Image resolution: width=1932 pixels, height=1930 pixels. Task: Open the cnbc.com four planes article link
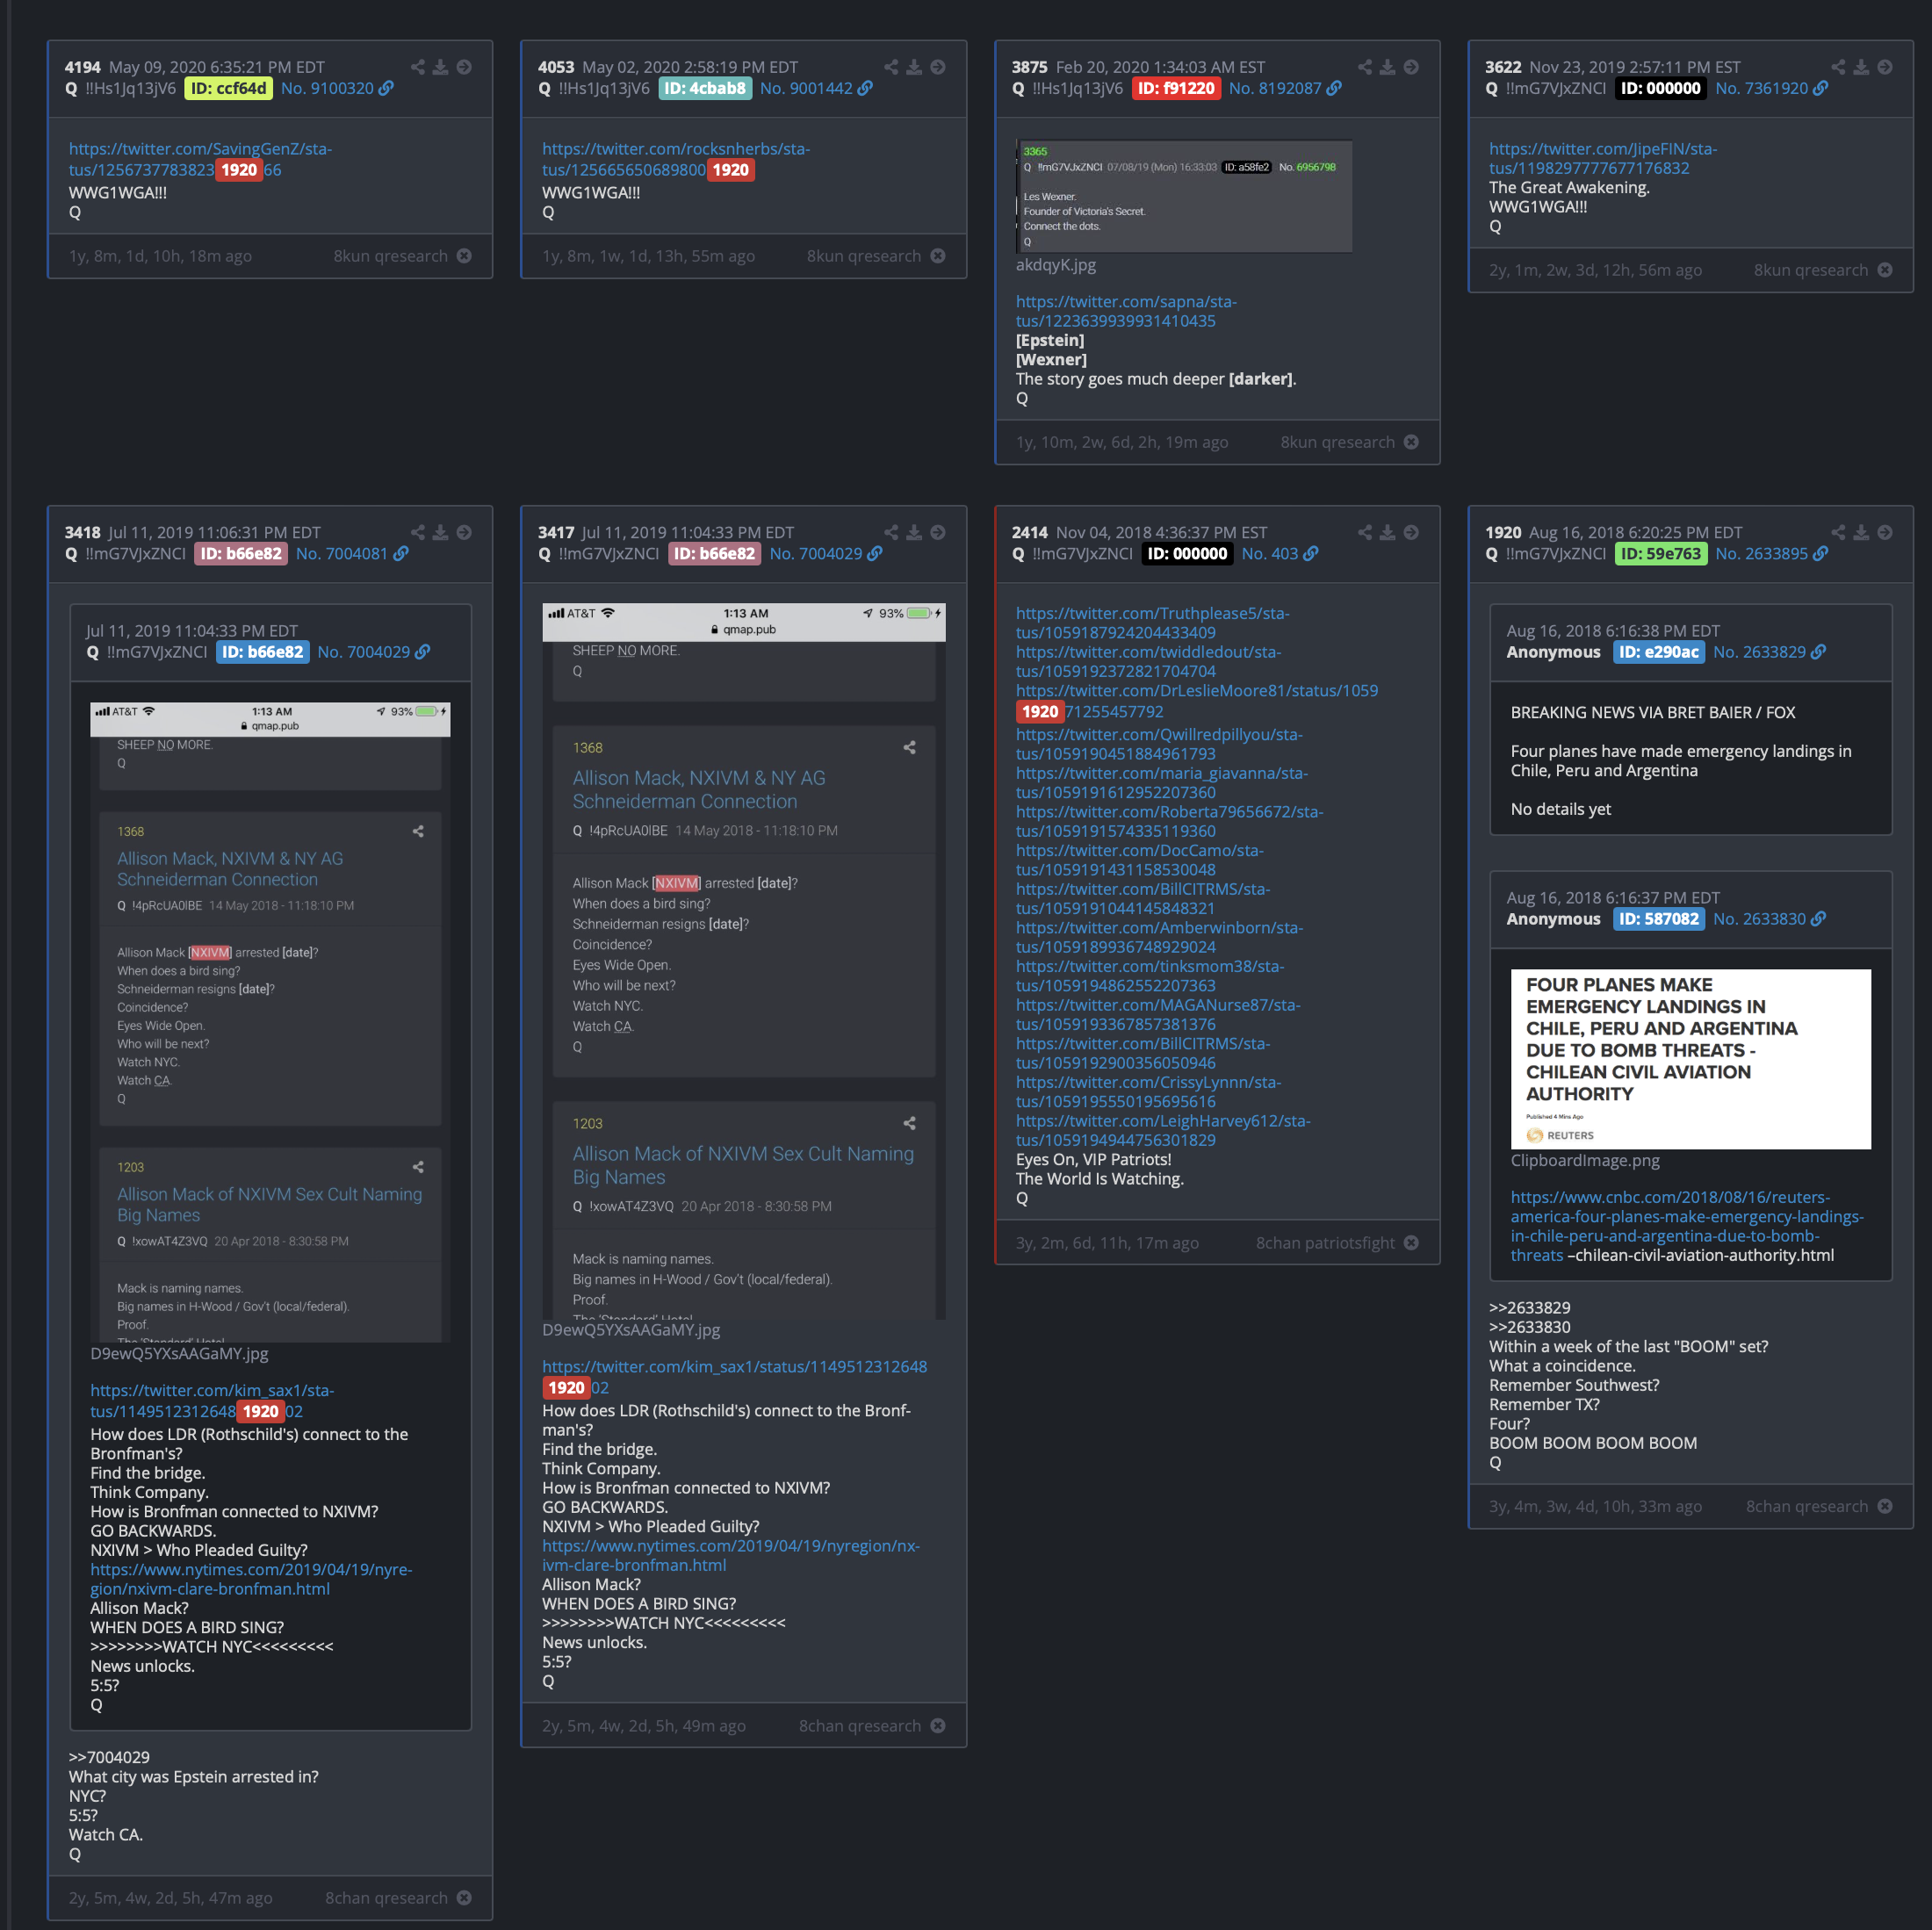tap(1687, 1226)
